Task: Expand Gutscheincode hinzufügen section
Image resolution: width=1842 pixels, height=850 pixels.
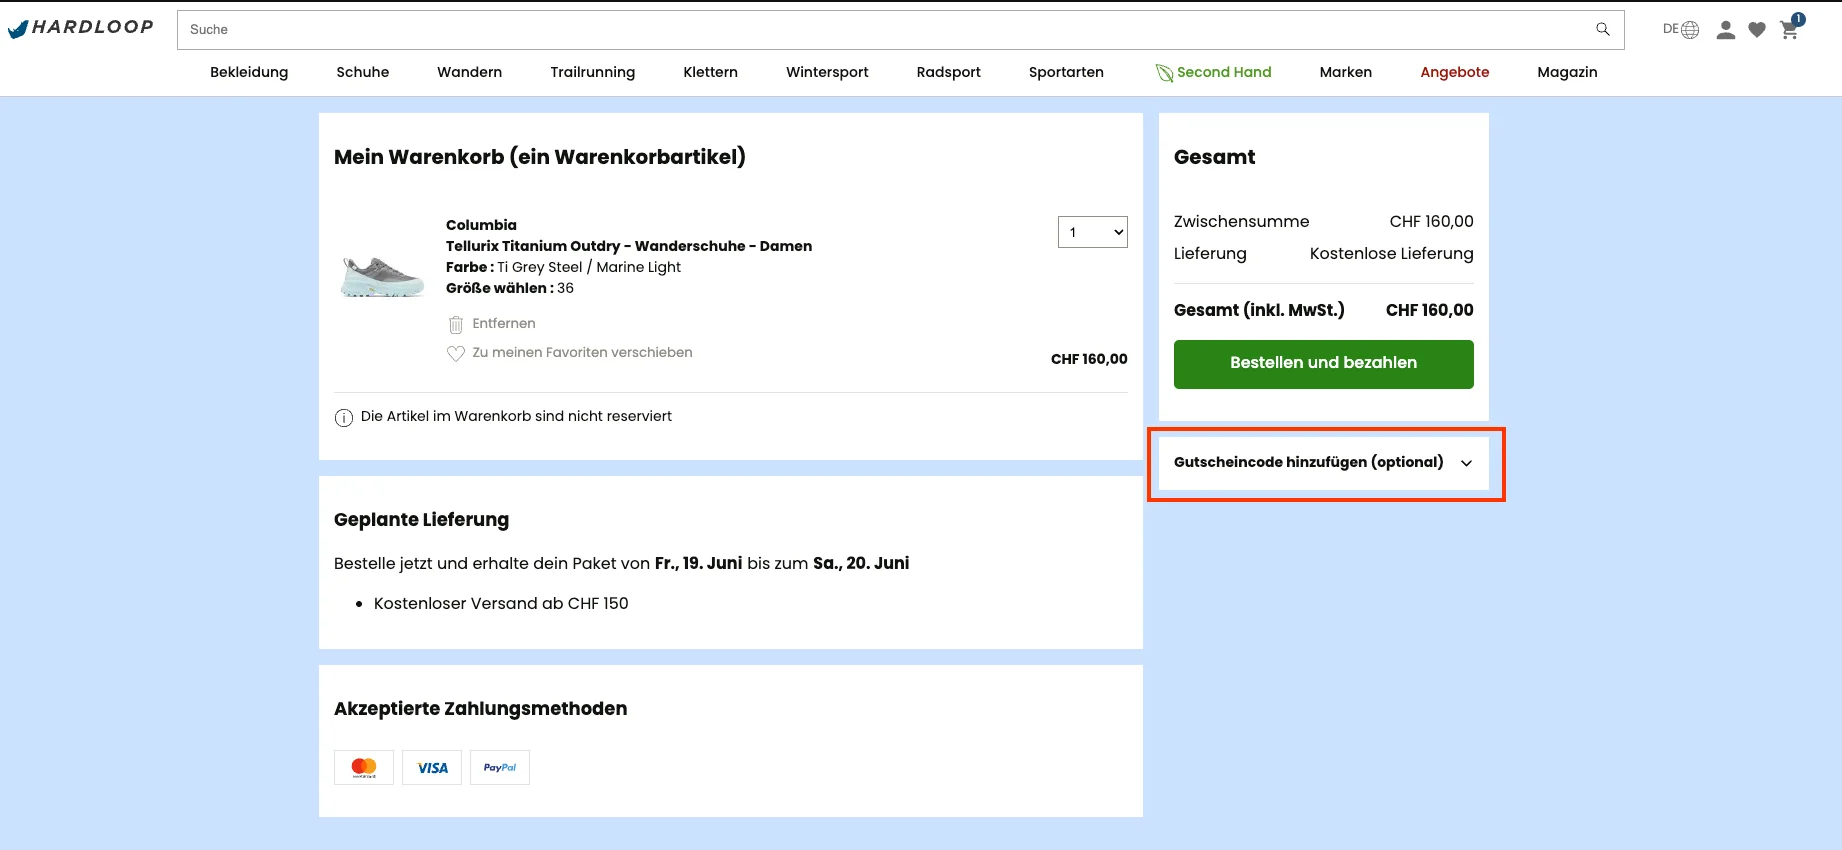Action: pyautogui.click(x=1324, y=462)
